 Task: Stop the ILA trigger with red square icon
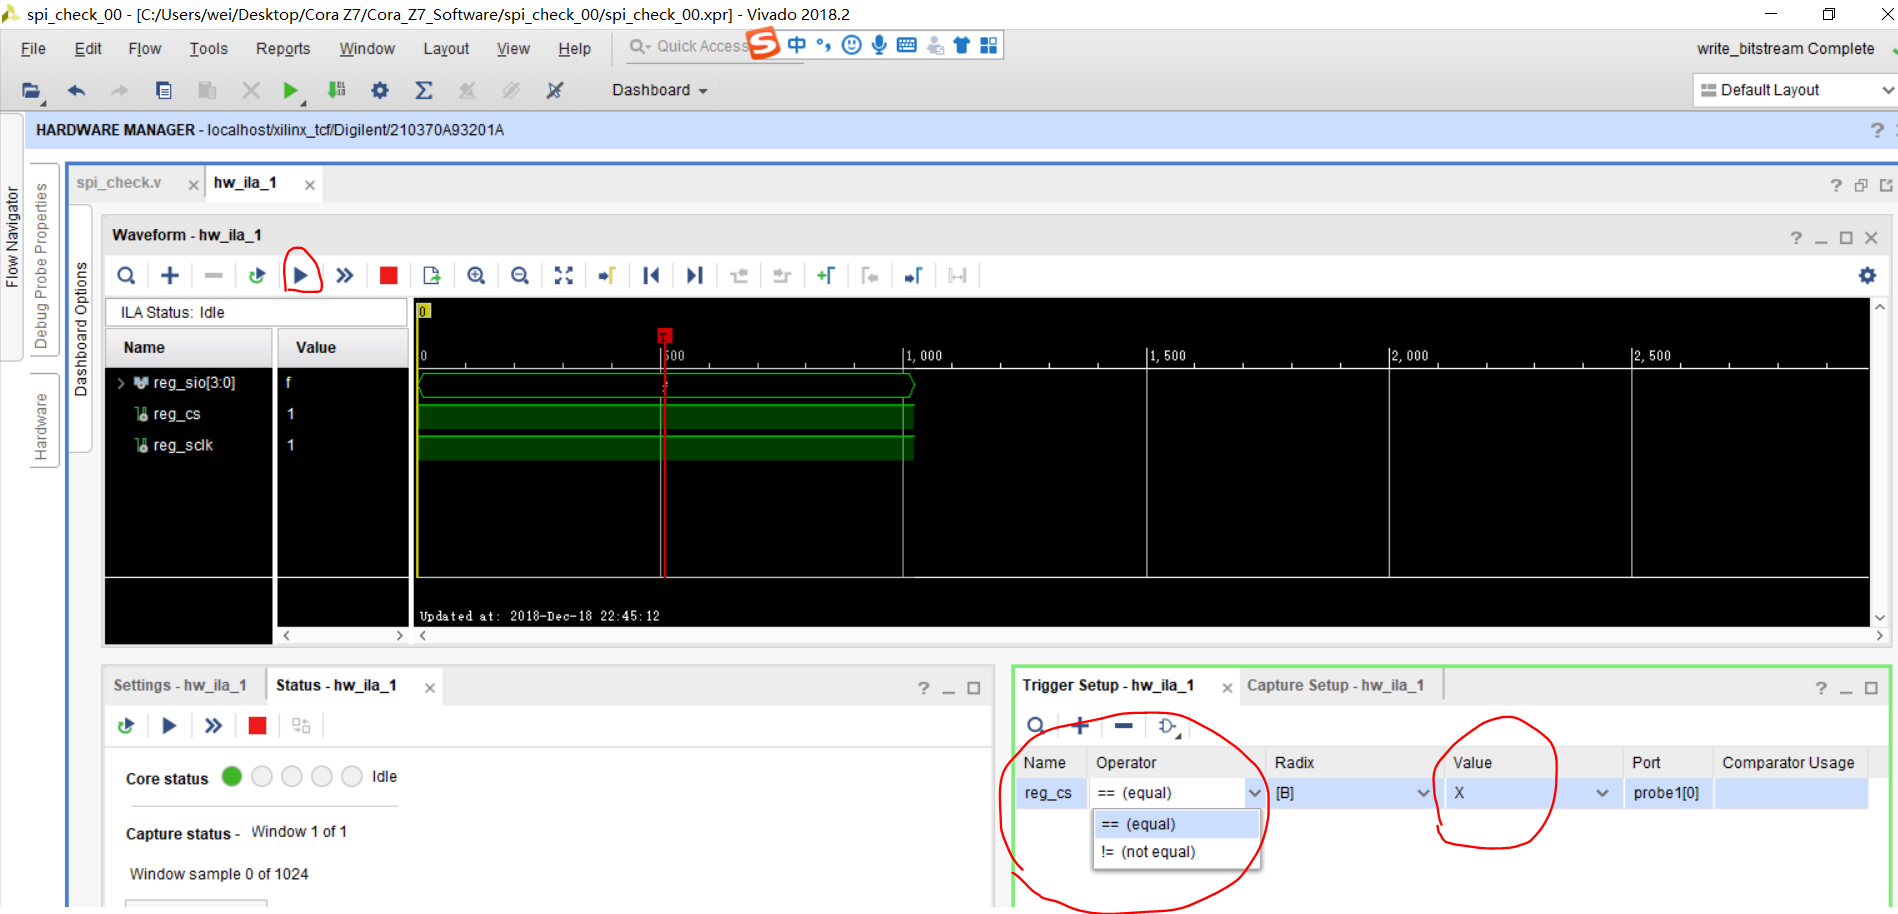pos(389,275)
